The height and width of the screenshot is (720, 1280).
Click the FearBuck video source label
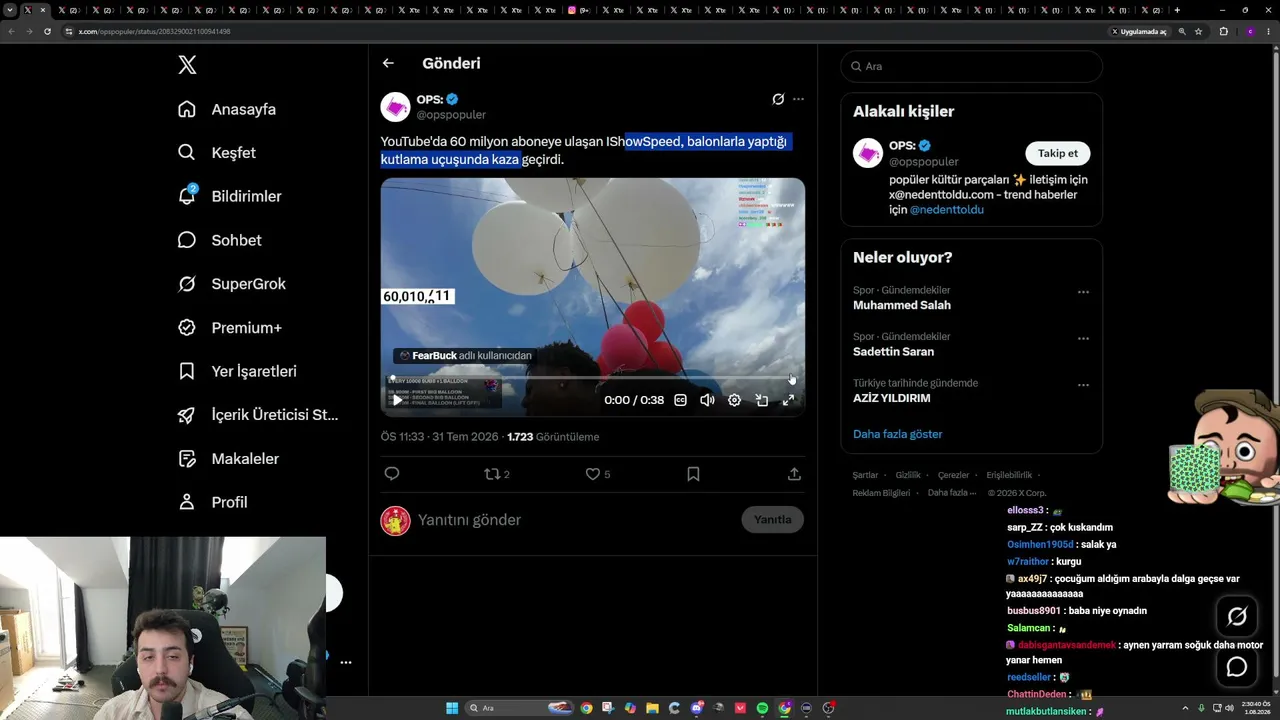click(465, 355)
